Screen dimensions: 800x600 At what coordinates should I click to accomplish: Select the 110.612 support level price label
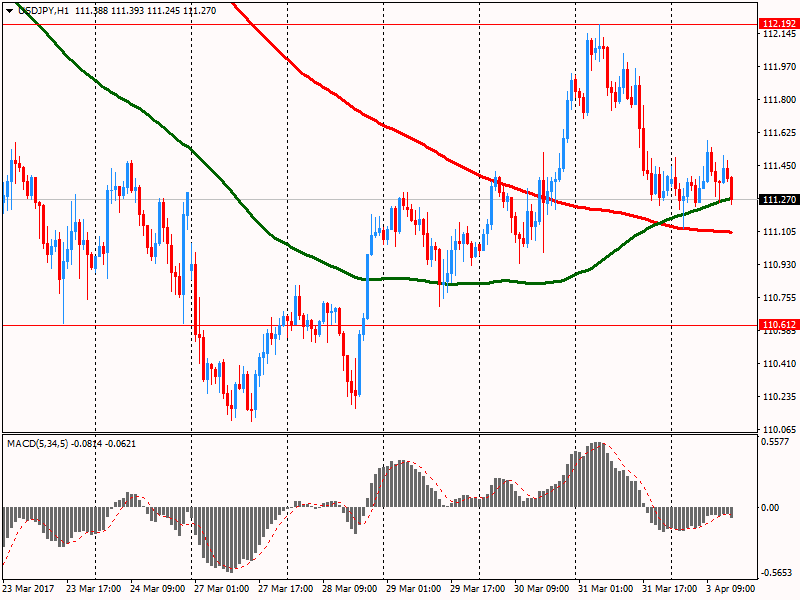(x=779, y=325)
